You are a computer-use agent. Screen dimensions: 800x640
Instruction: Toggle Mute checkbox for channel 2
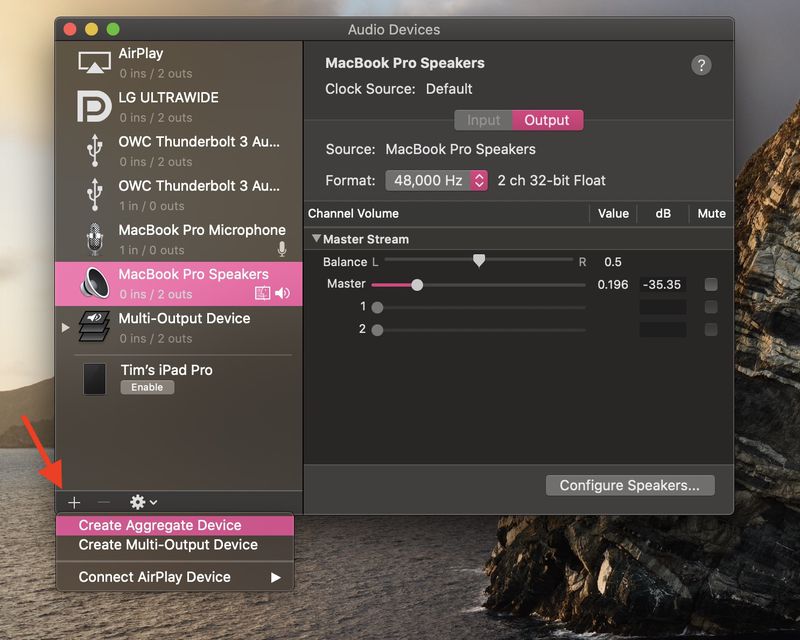click(711, 329)
